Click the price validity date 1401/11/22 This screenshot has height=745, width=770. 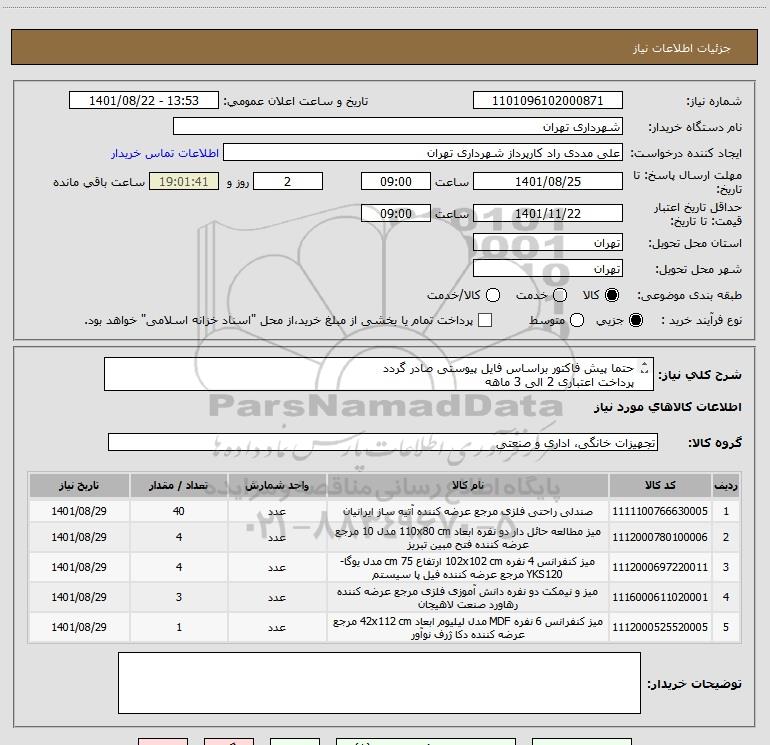548,214
